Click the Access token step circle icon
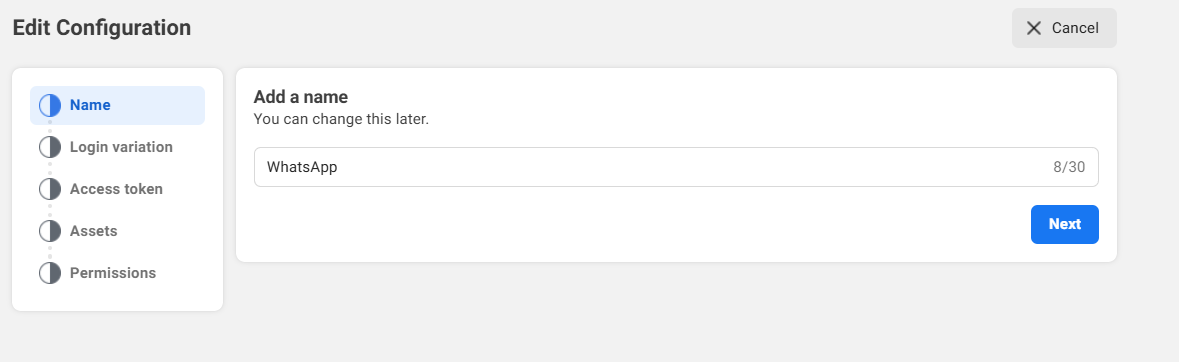1179x362 pixels. [50, 189]
